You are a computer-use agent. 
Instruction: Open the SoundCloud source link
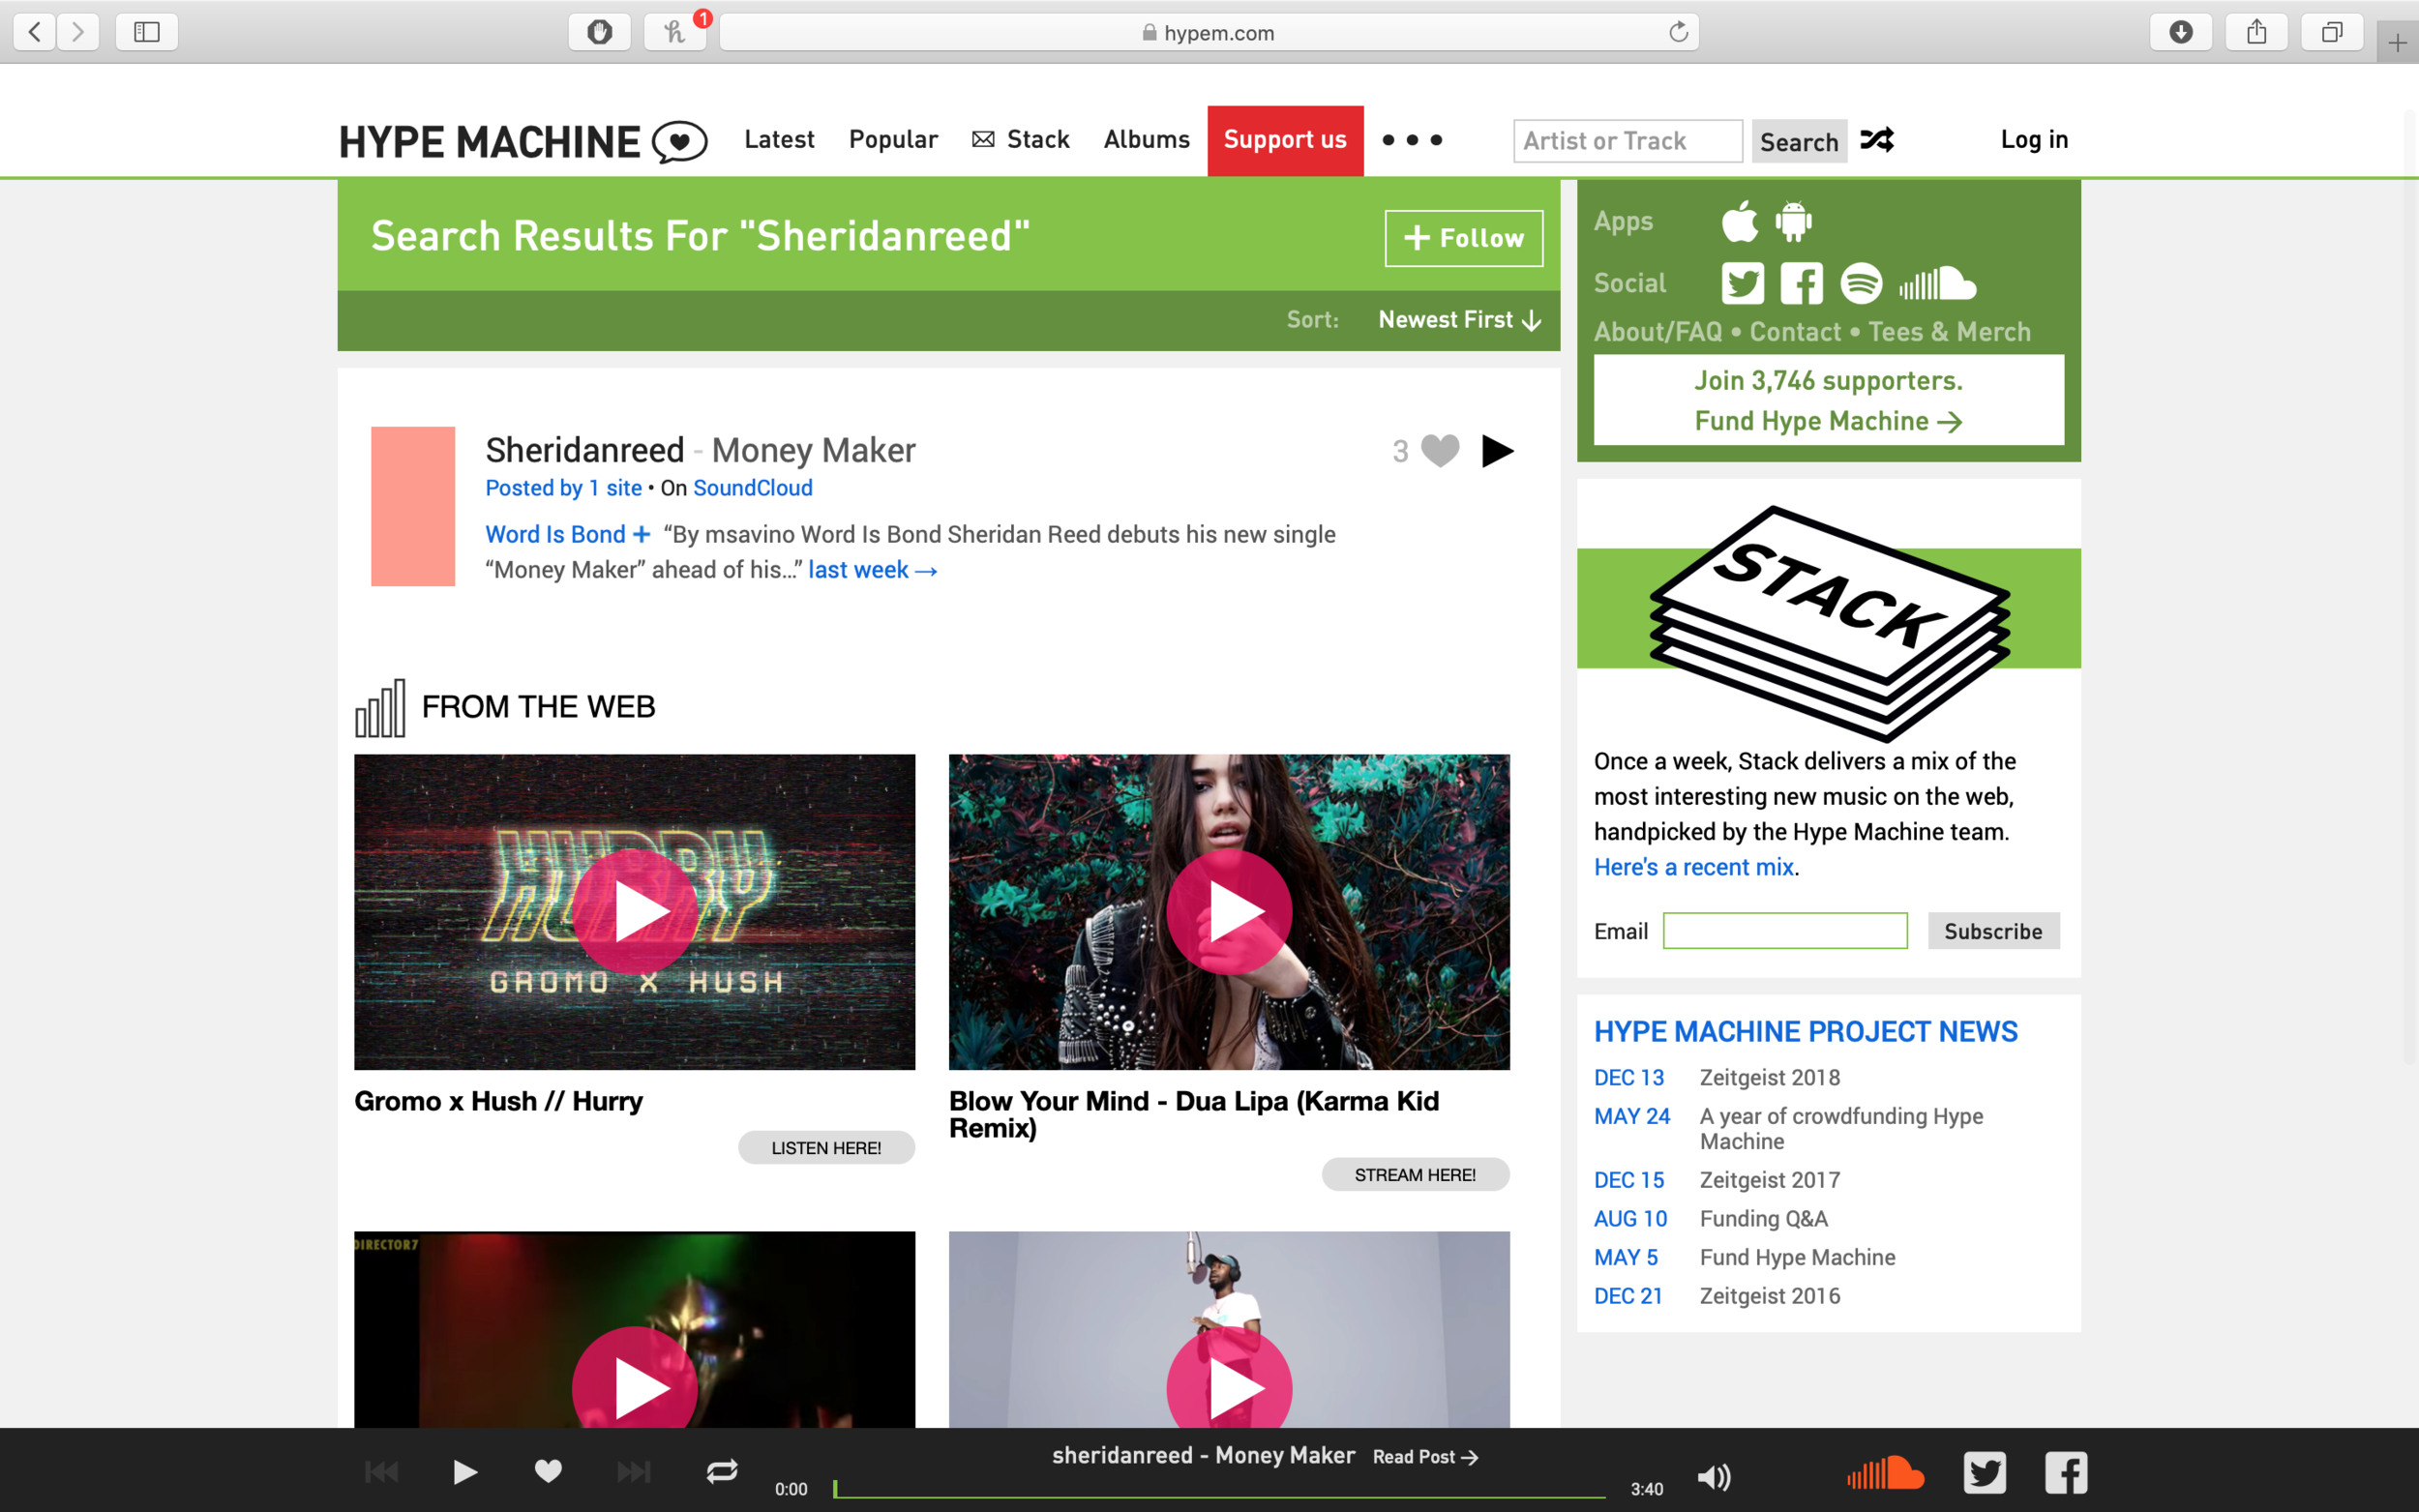pyautogui.click(x=753, y=488)
